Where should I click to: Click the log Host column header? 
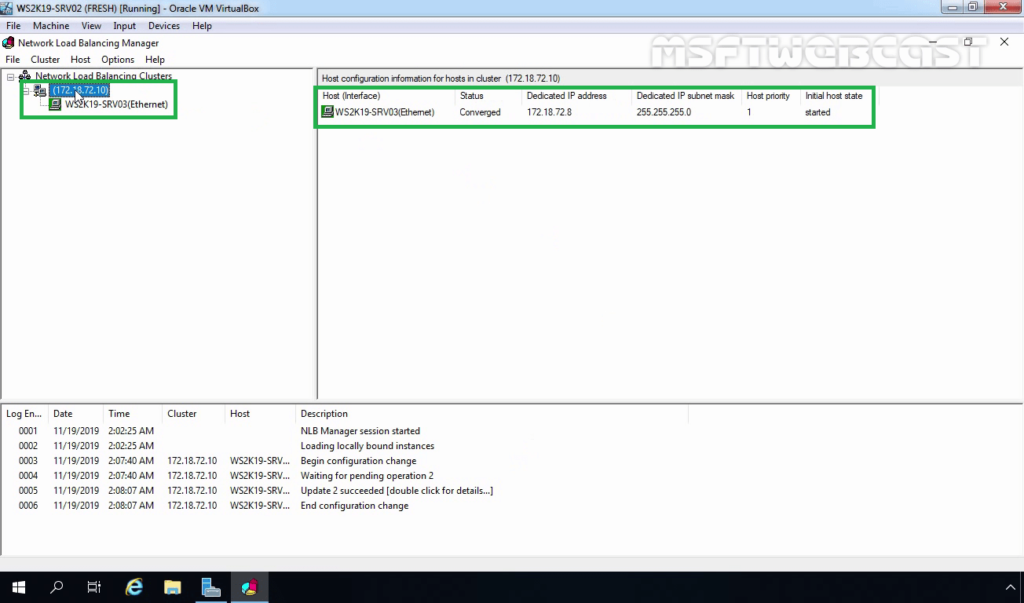click(x=260, y=414)
